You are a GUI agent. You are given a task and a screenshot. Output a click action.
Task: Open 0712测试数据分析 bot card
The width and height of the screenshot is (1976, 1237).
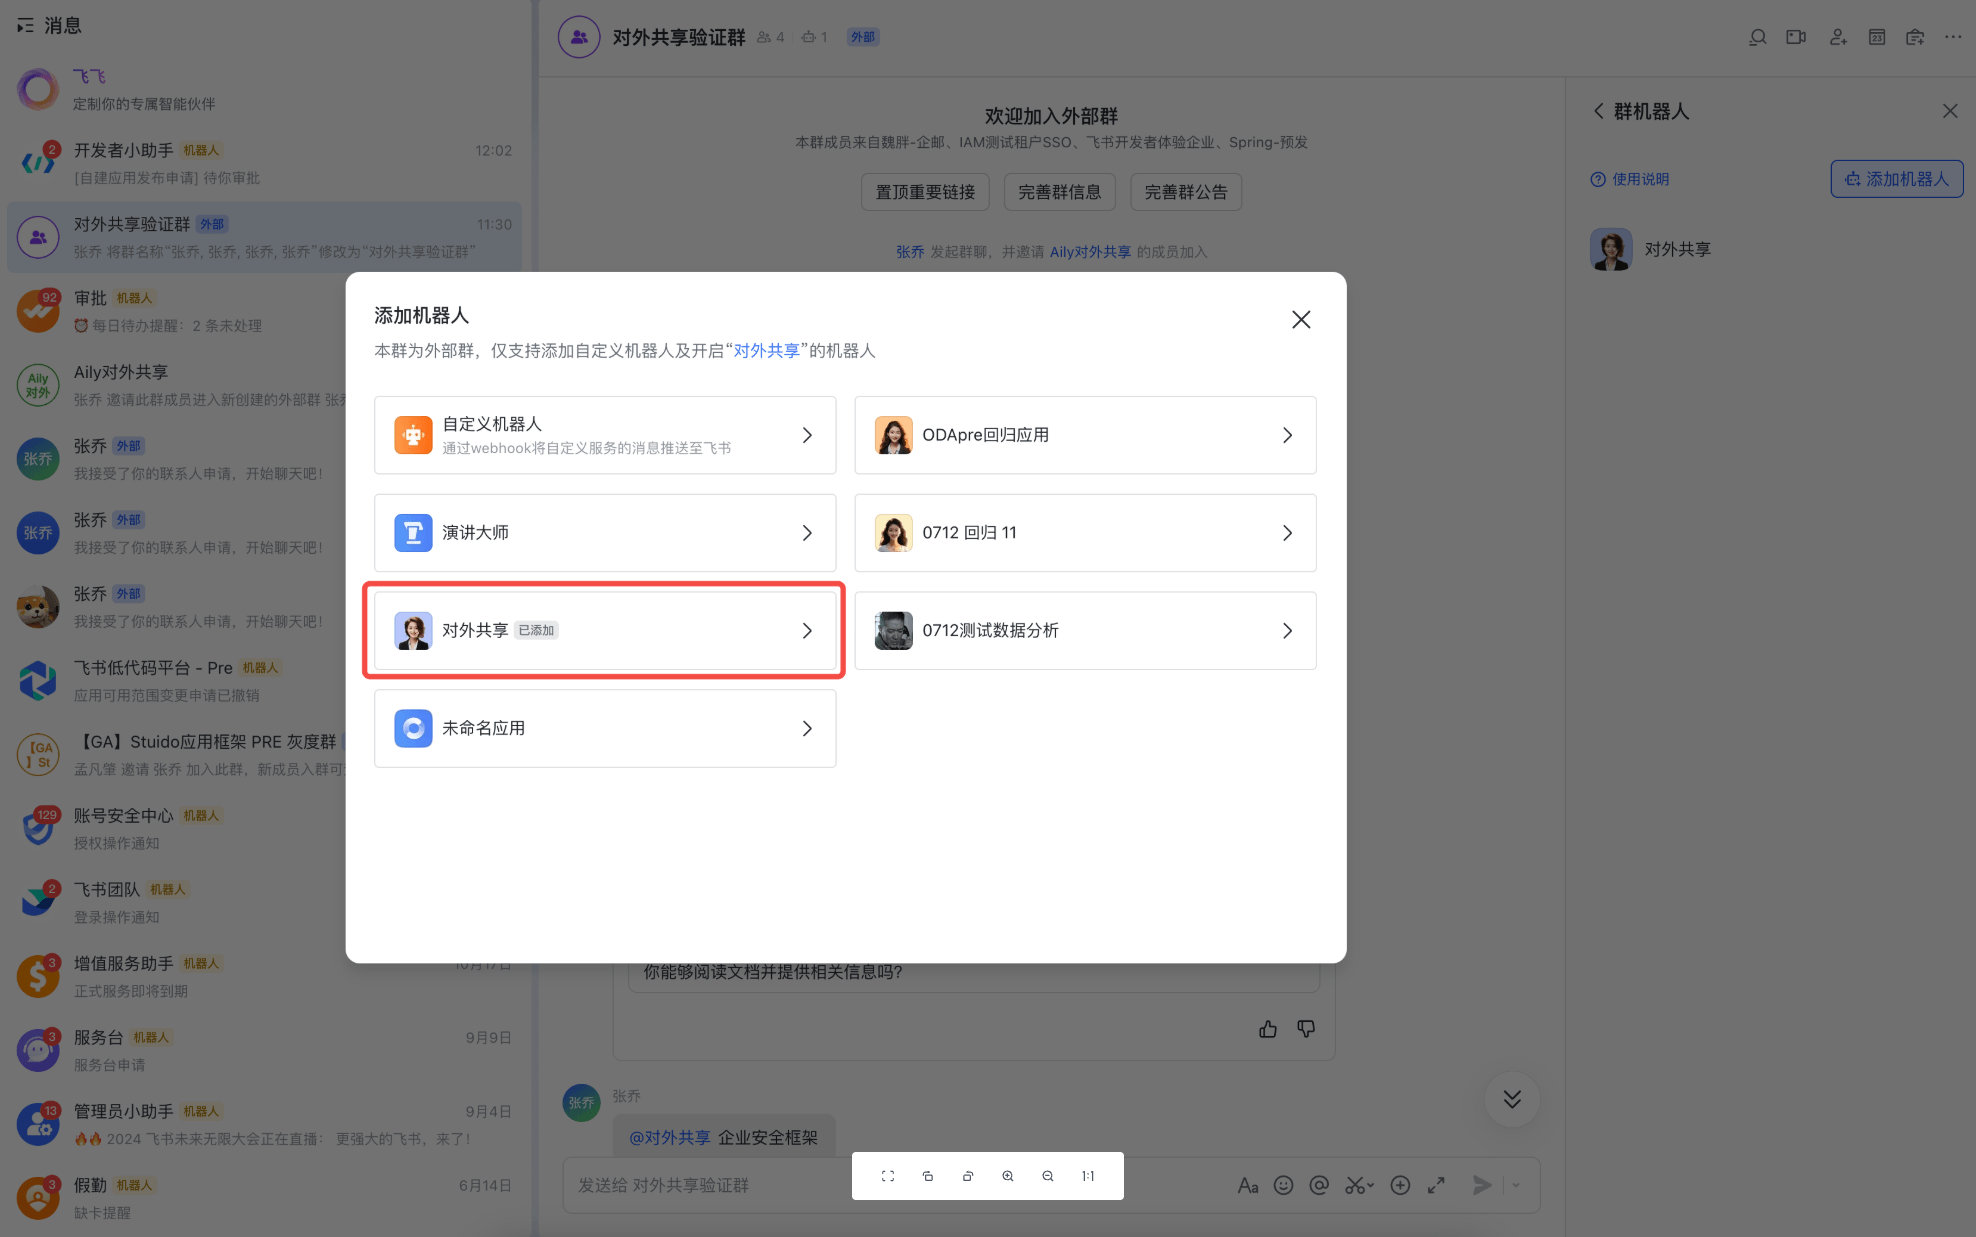click(x=1085, y=631)
